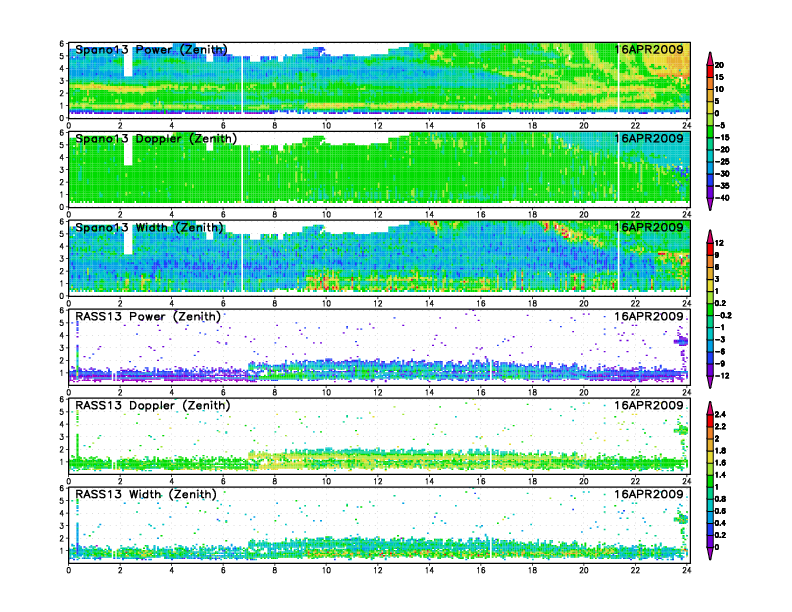792x612 pixels.
Task: Click the 16APR2009 date in RASS13 Power panel
Action: [649, 317]
